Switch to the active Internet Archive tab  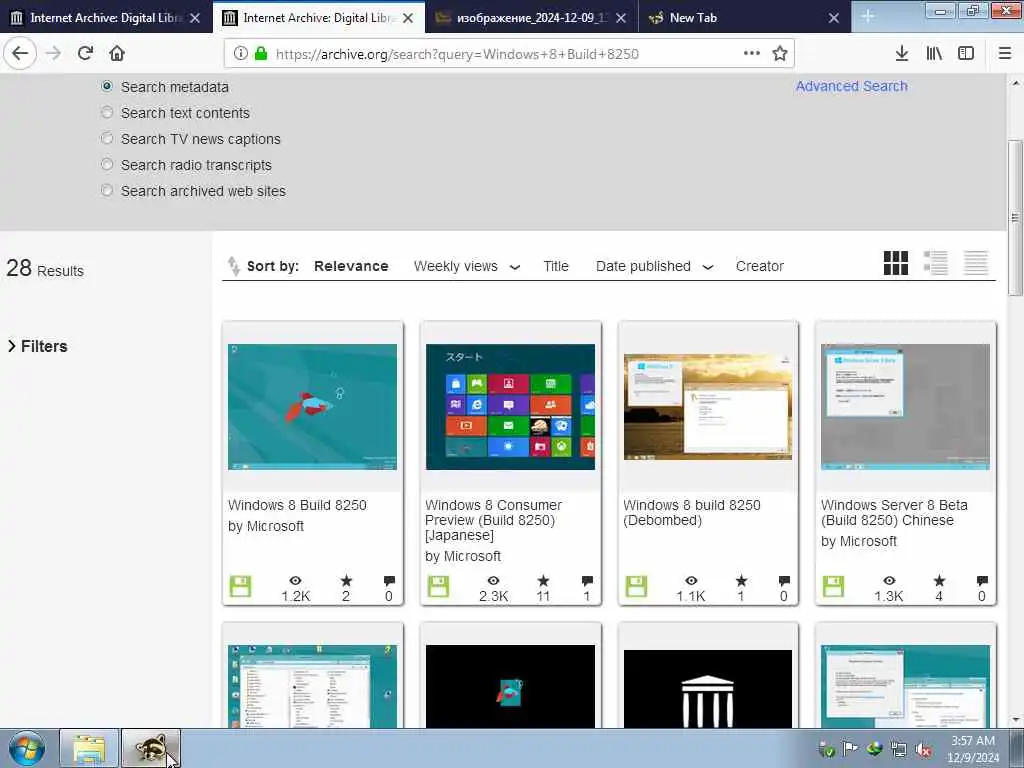(x=318, y=18)
